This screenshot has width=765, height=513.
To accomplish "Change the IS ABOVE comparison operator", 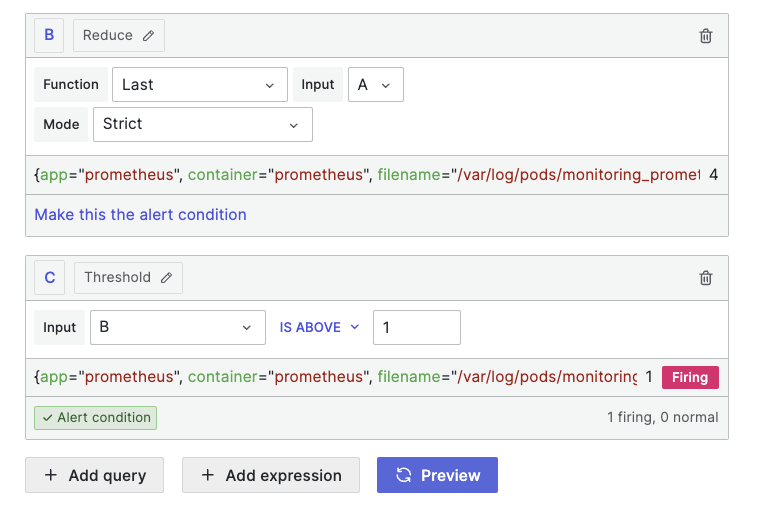I will point(318,327).
